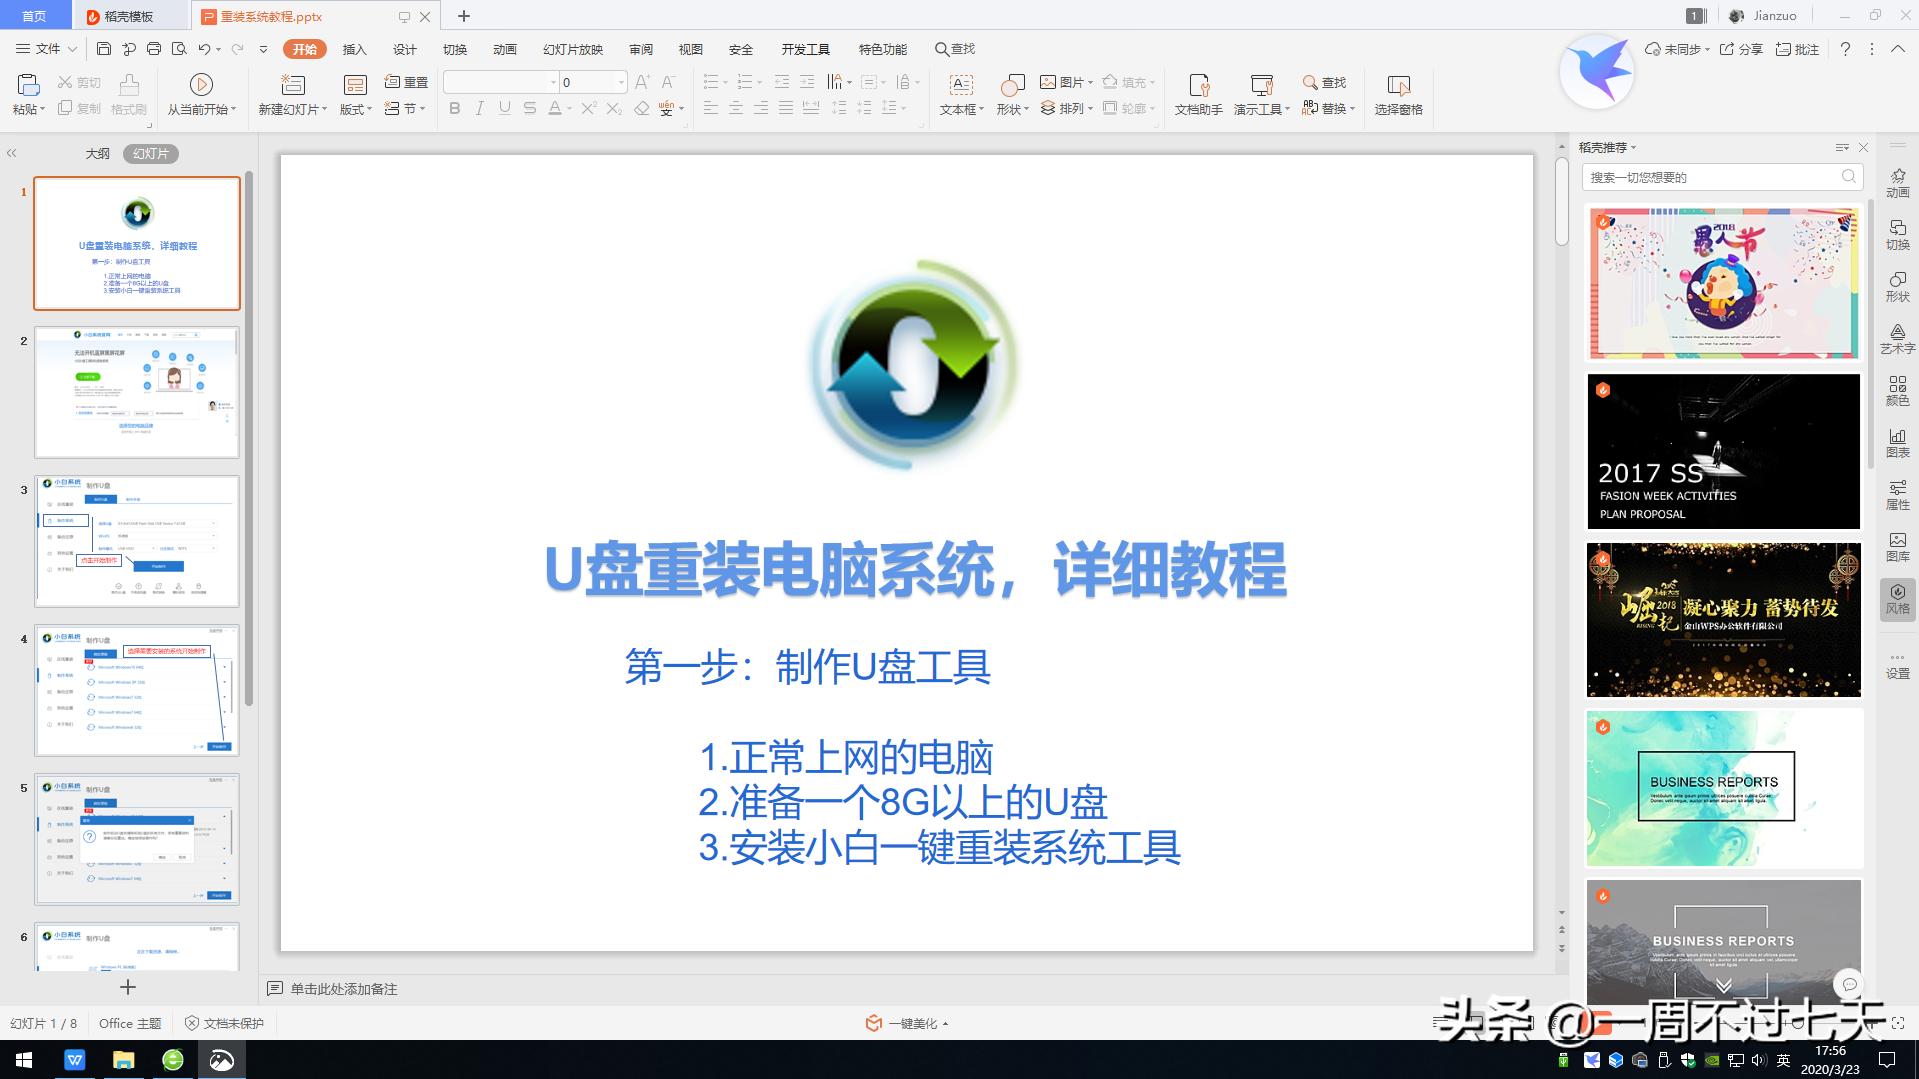This screenshot has width=1919, height=1079.
Task: Toggle underline formatting
Action: (x=504, y=107)
